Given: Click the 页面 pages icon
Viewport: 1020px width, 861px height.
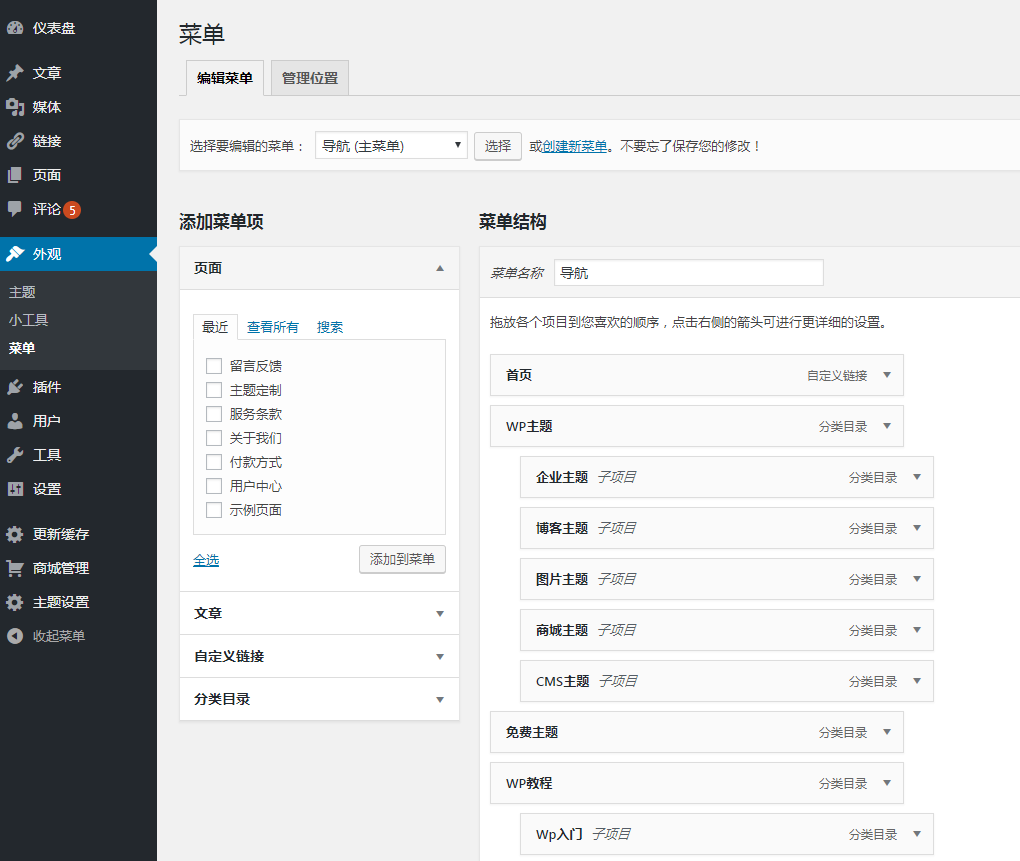Looking at the screenshot, I should point(15,175).
